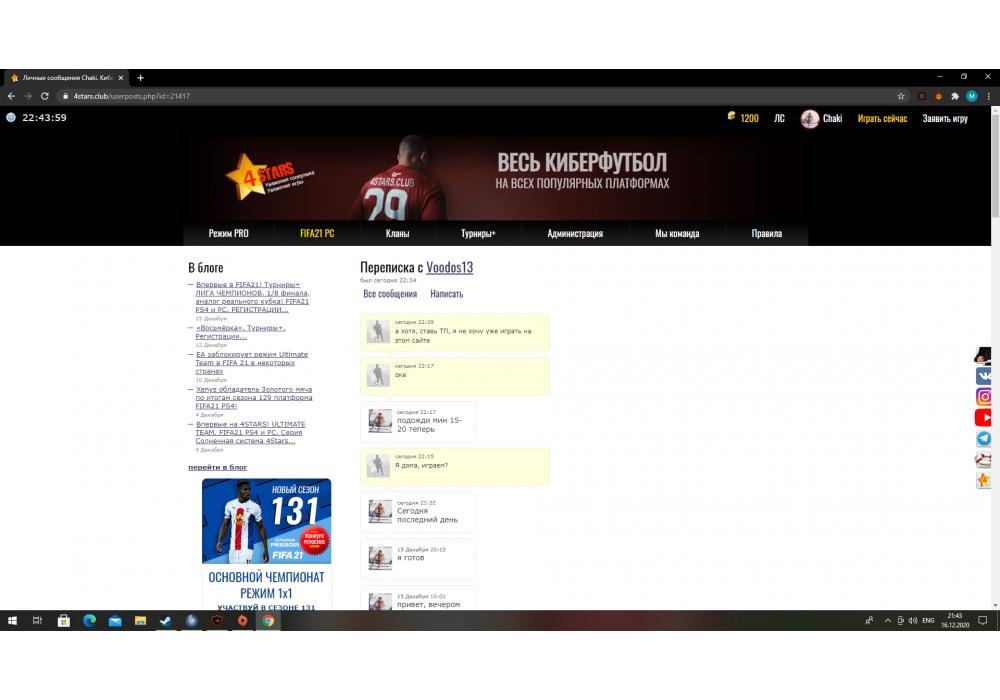Click the Все сообщения tab

(x=390, y=294)
